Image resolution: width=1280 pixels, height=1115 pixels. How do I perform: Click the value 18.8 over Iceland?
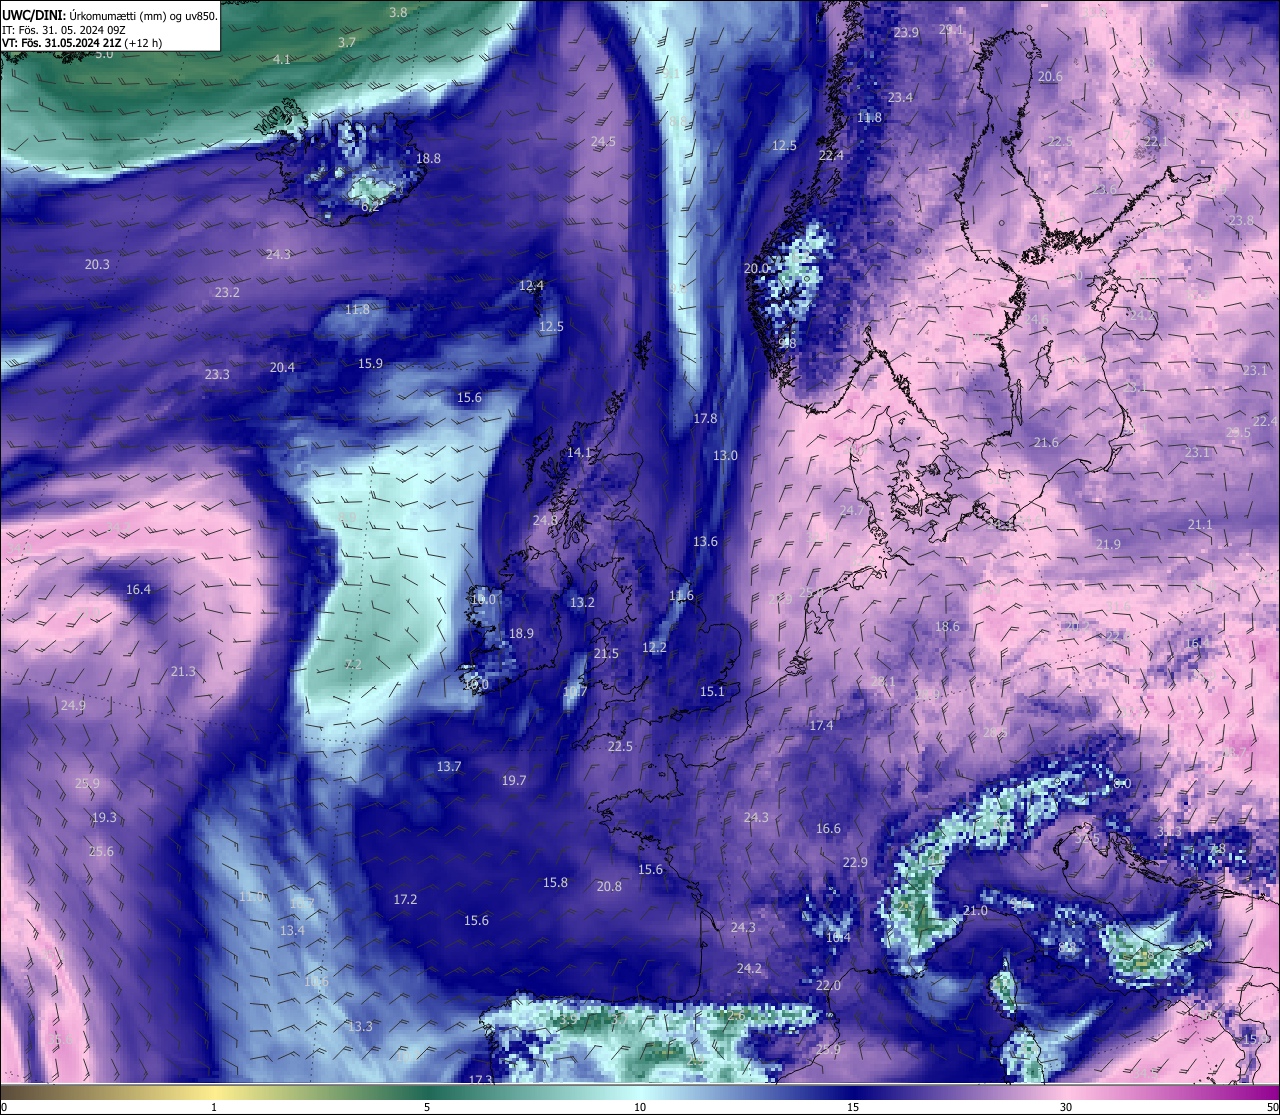428,158
